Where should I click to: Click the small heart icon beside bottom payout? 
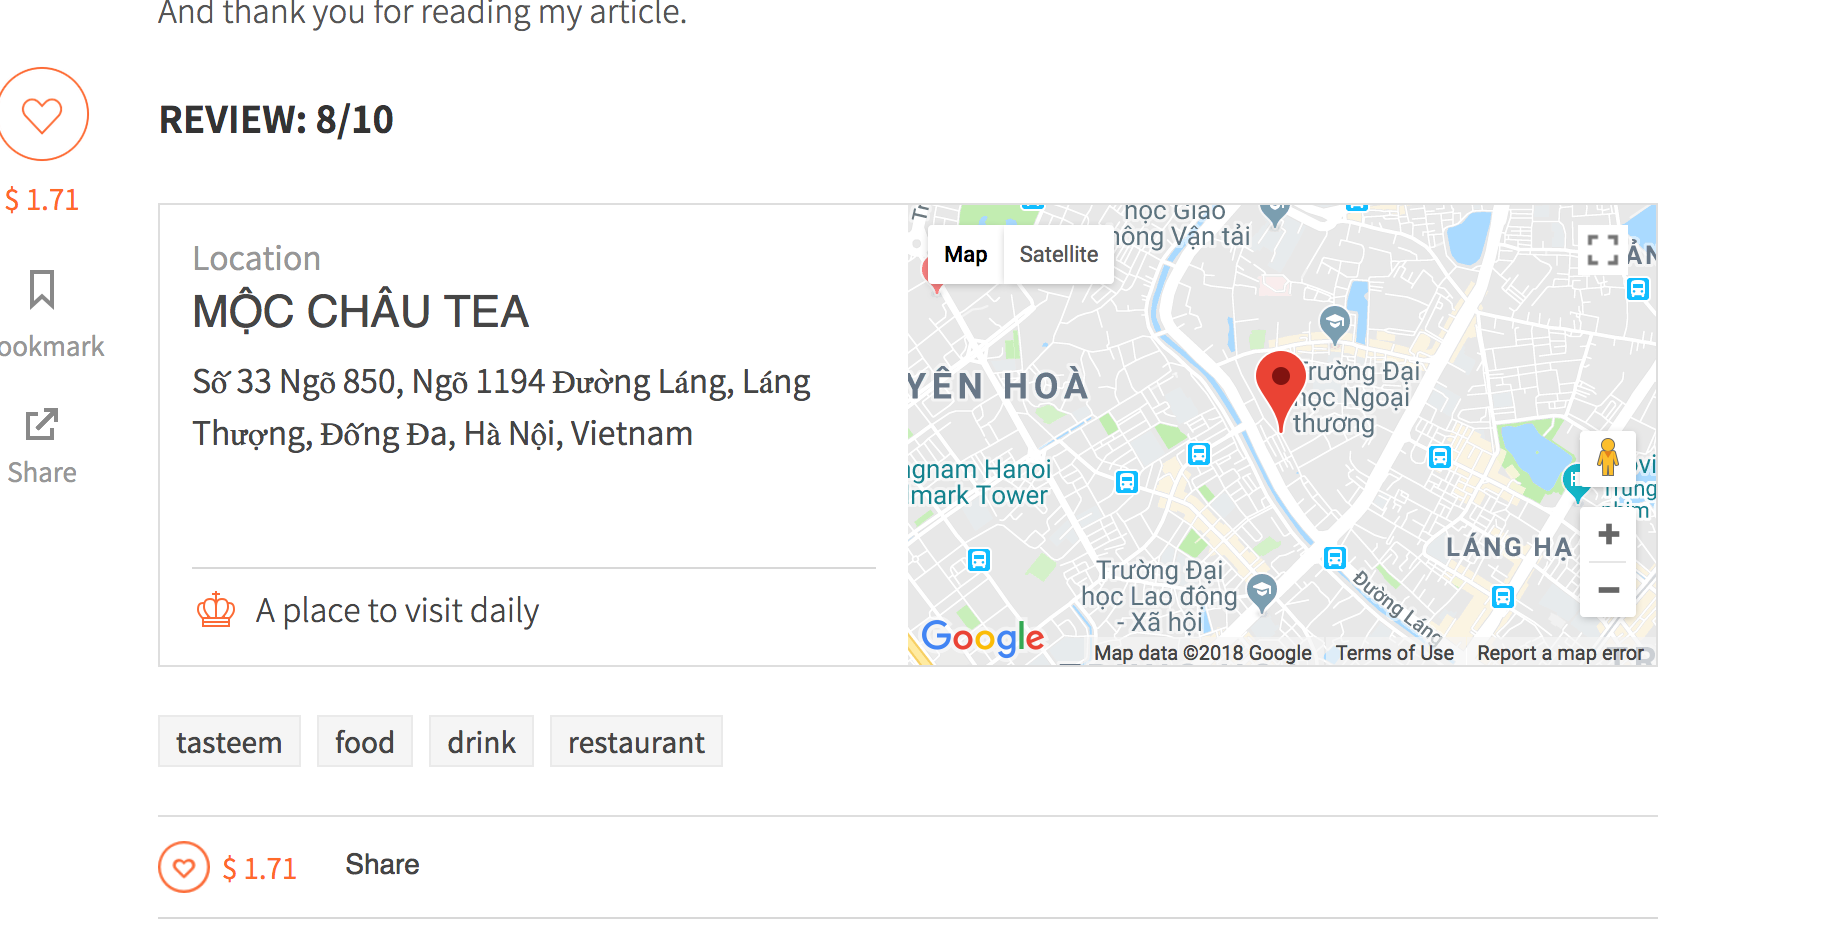[x=184, y=867]
